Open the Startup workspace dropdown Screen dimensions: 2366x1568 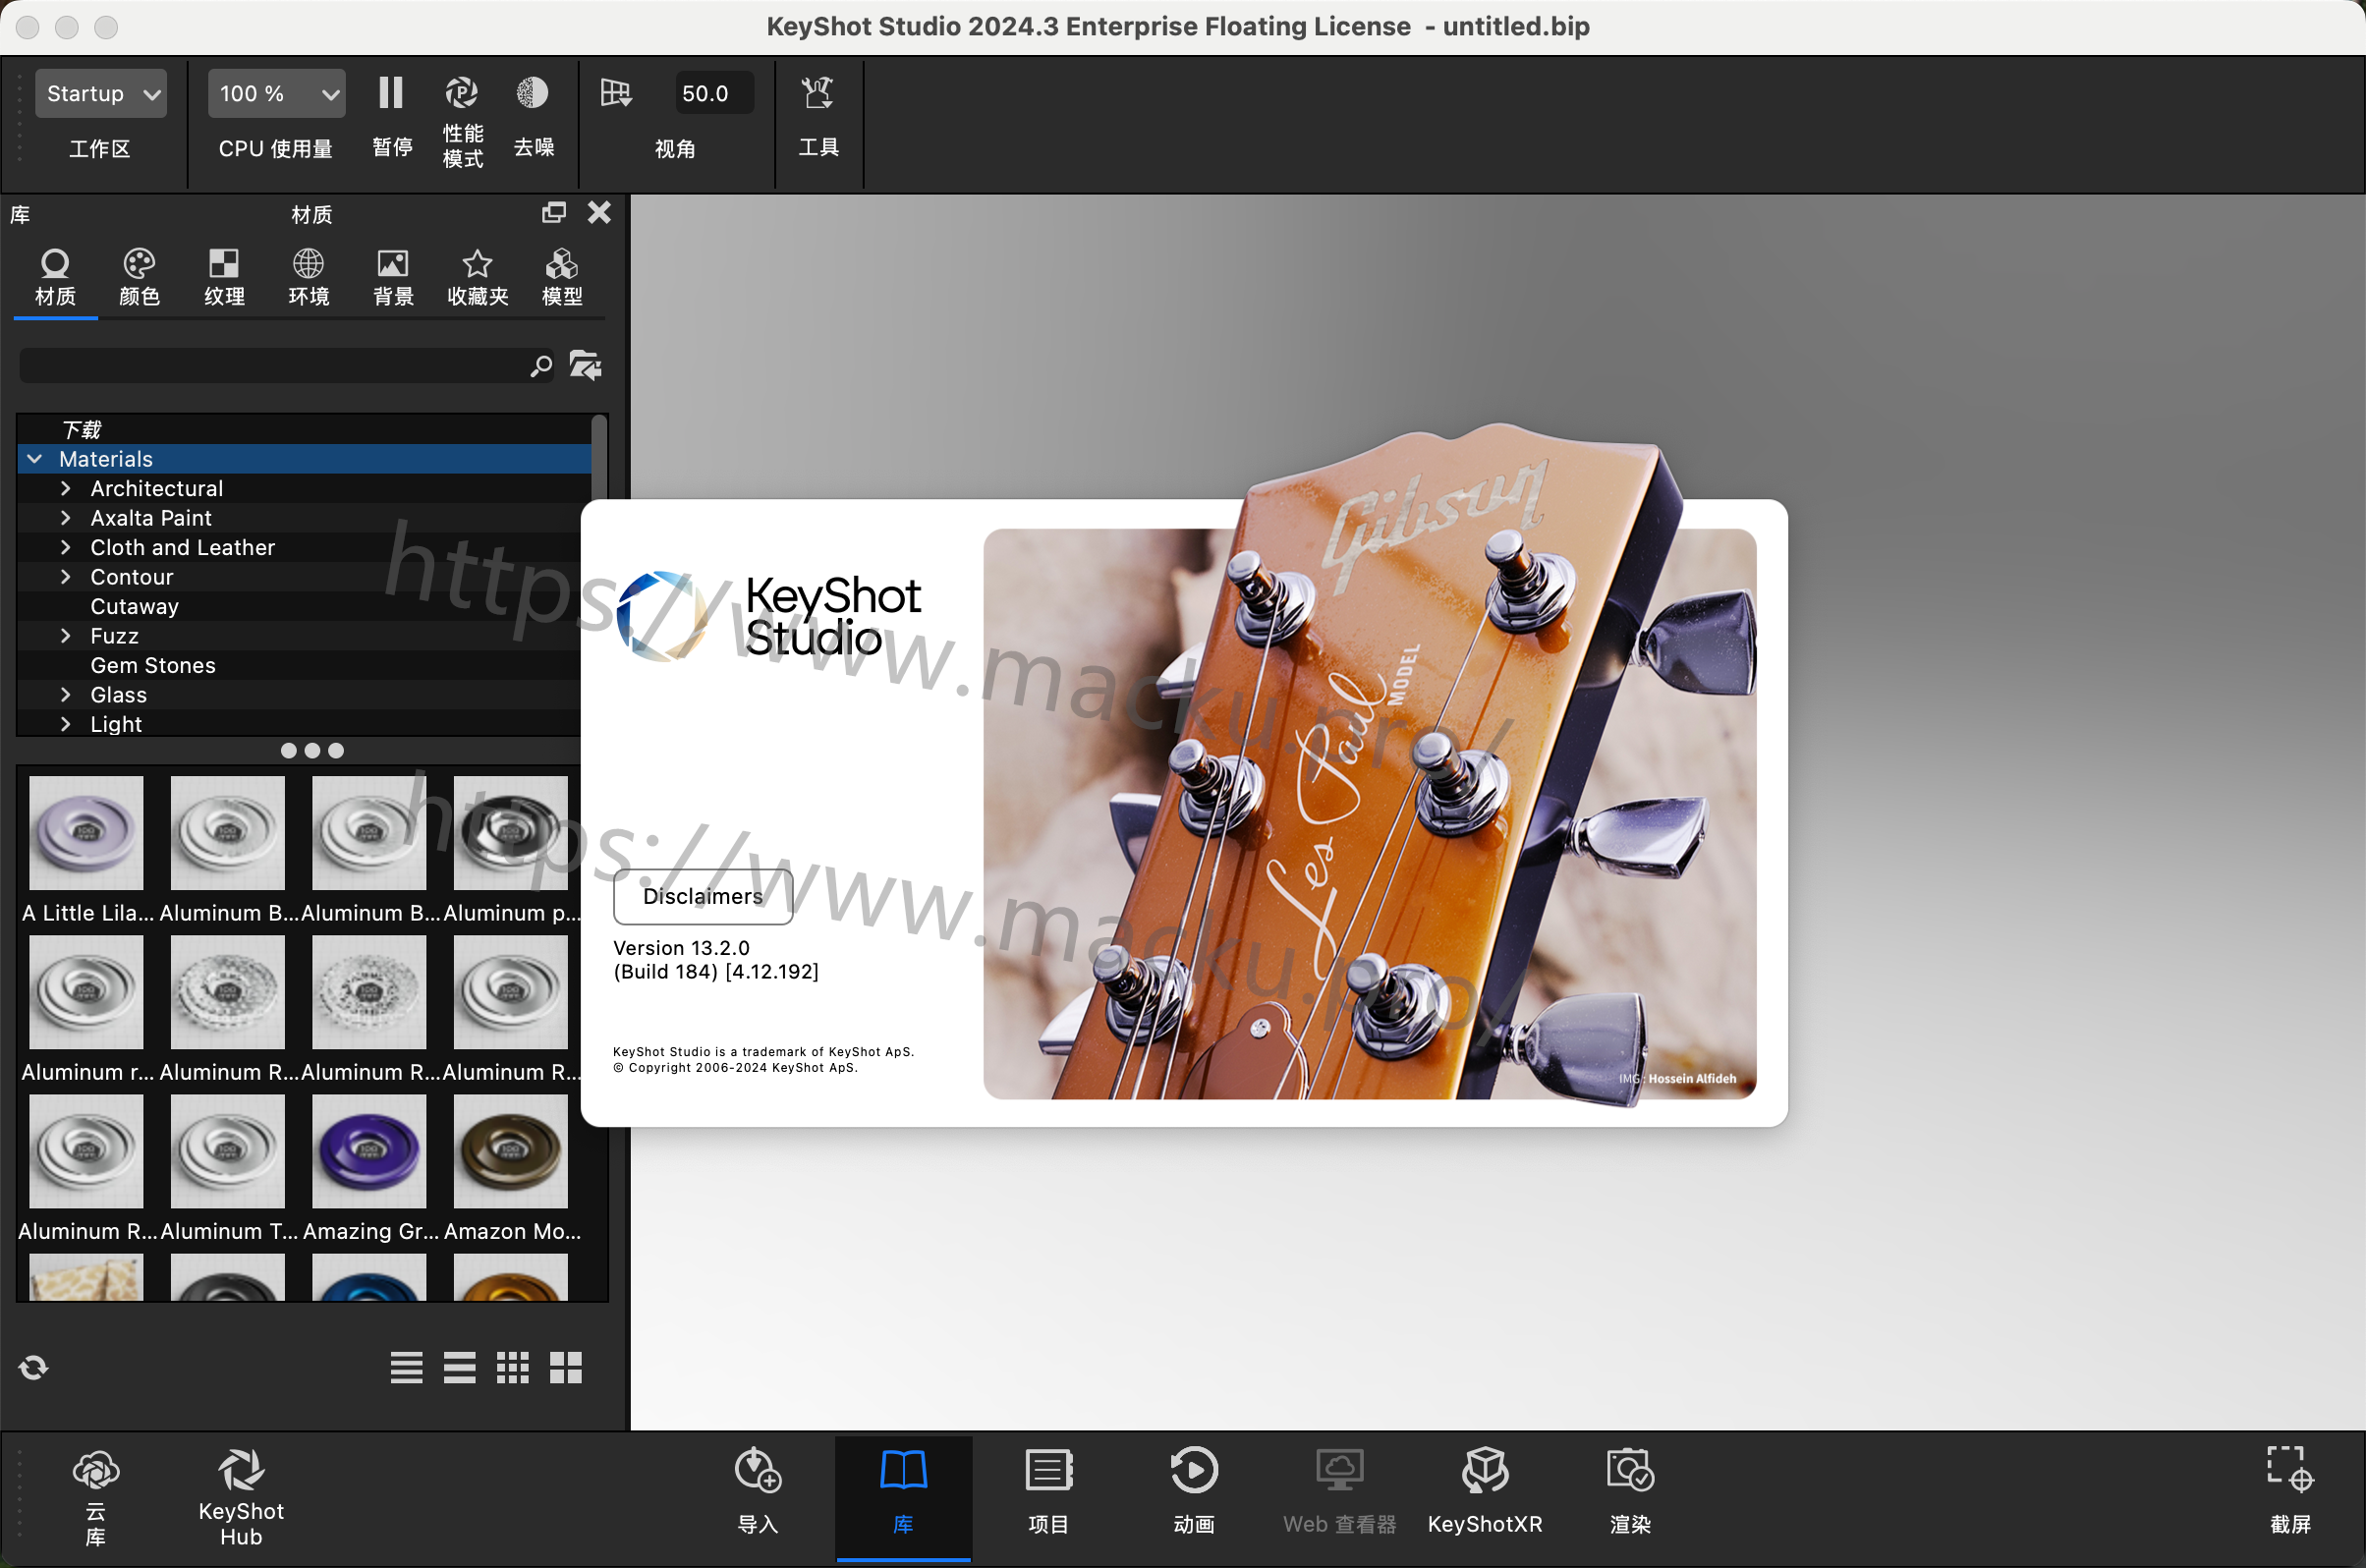101,94
